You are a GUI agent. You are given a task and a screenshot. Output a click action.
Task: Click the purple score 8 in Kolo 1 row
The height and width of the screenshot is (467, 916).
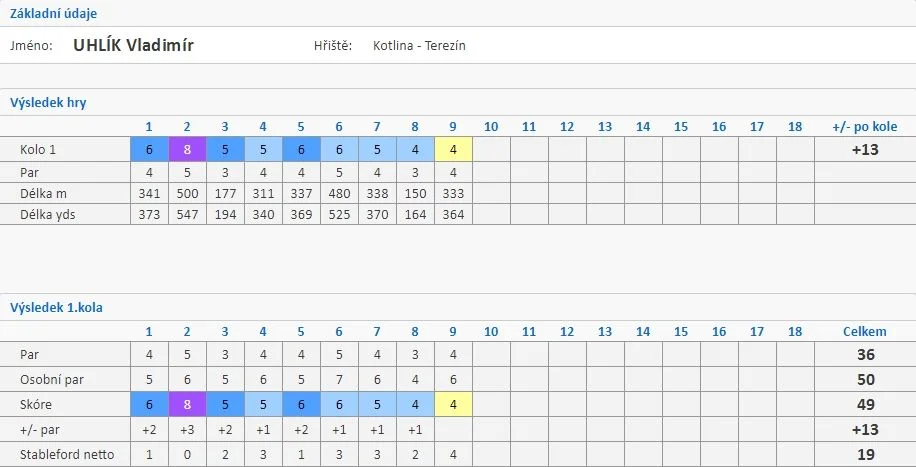point(187,150)
